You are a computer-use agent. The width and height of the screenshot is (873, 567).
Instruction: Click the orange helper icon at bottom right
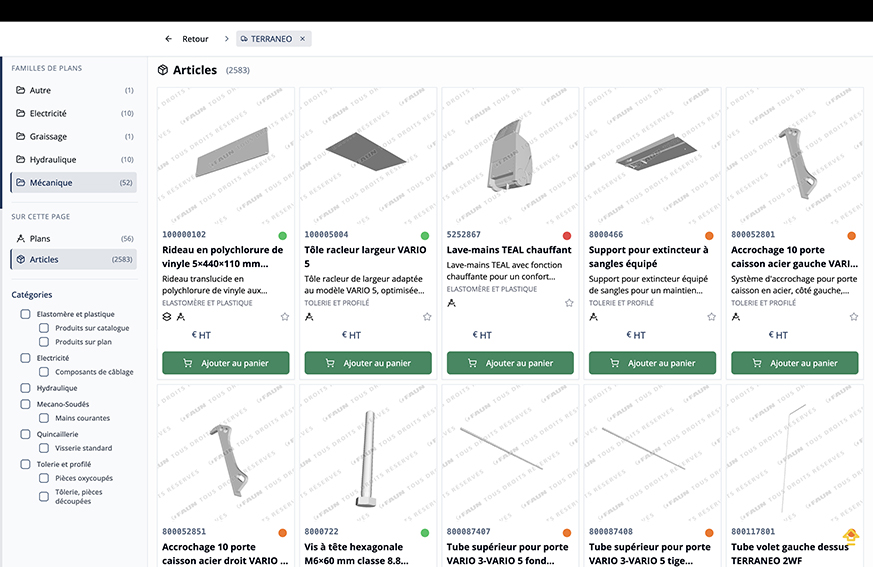(851, 537)
